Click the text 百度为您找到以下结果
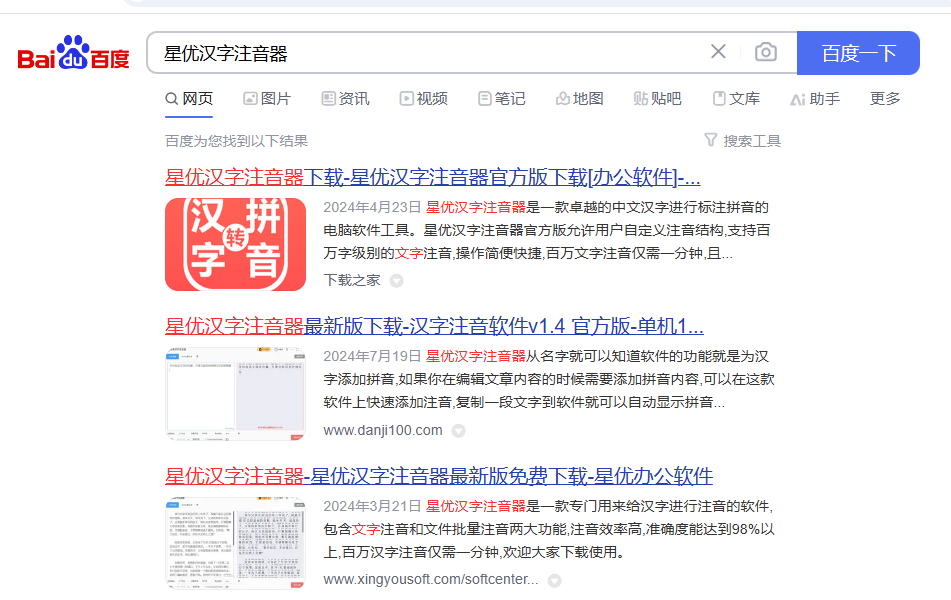The height and width of the screenshot is (600, 951). pos(237,141)
